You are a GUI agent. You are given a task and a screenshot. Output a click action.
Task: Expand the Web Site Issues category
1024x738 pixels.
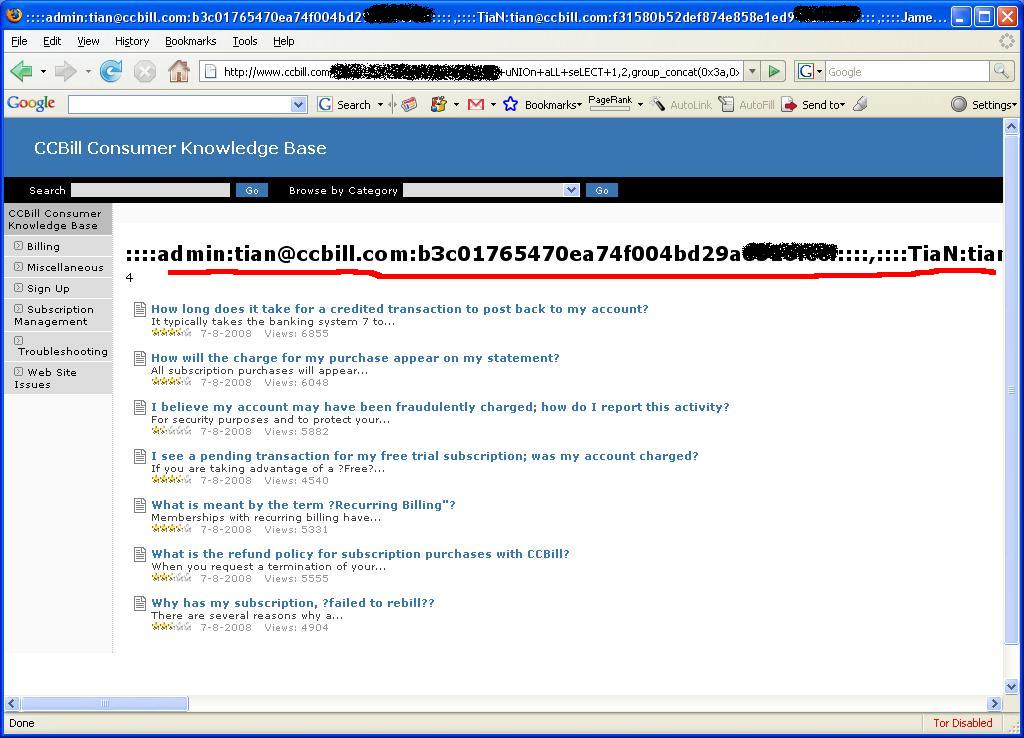tap(18, 372)
